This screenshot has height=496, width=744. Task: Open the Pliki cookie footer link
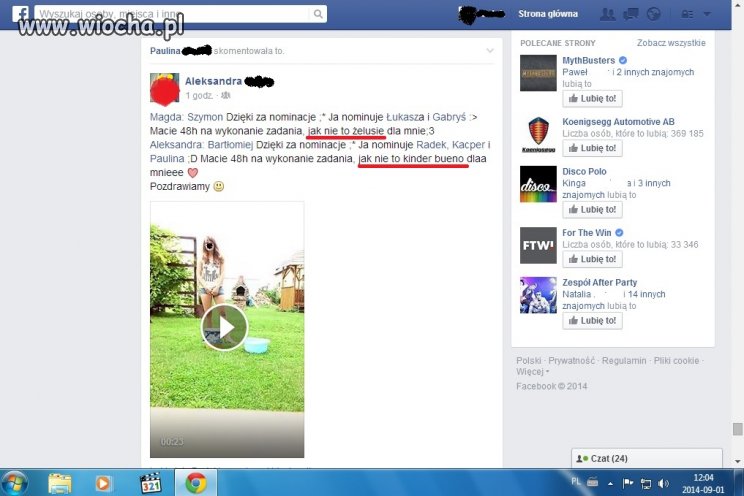pos(676,361)
